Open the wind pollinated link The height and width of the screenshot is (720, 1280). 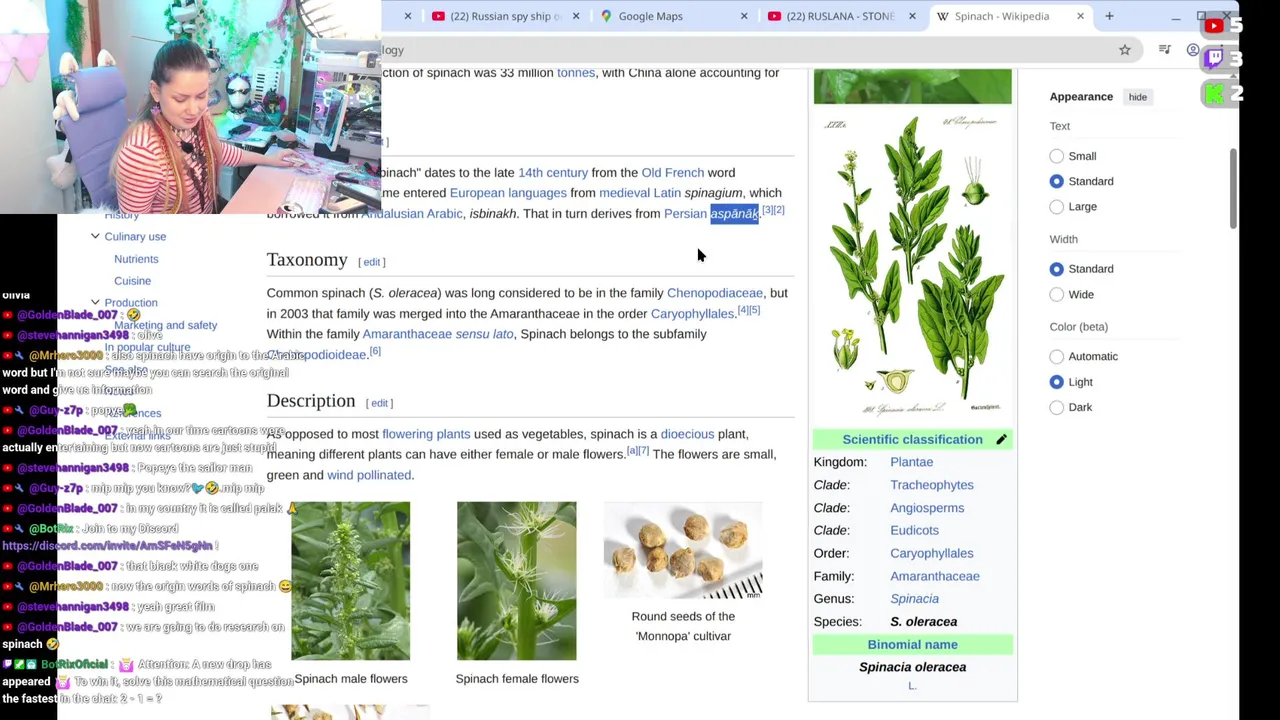pyautogui.click(x=369, y=475)
